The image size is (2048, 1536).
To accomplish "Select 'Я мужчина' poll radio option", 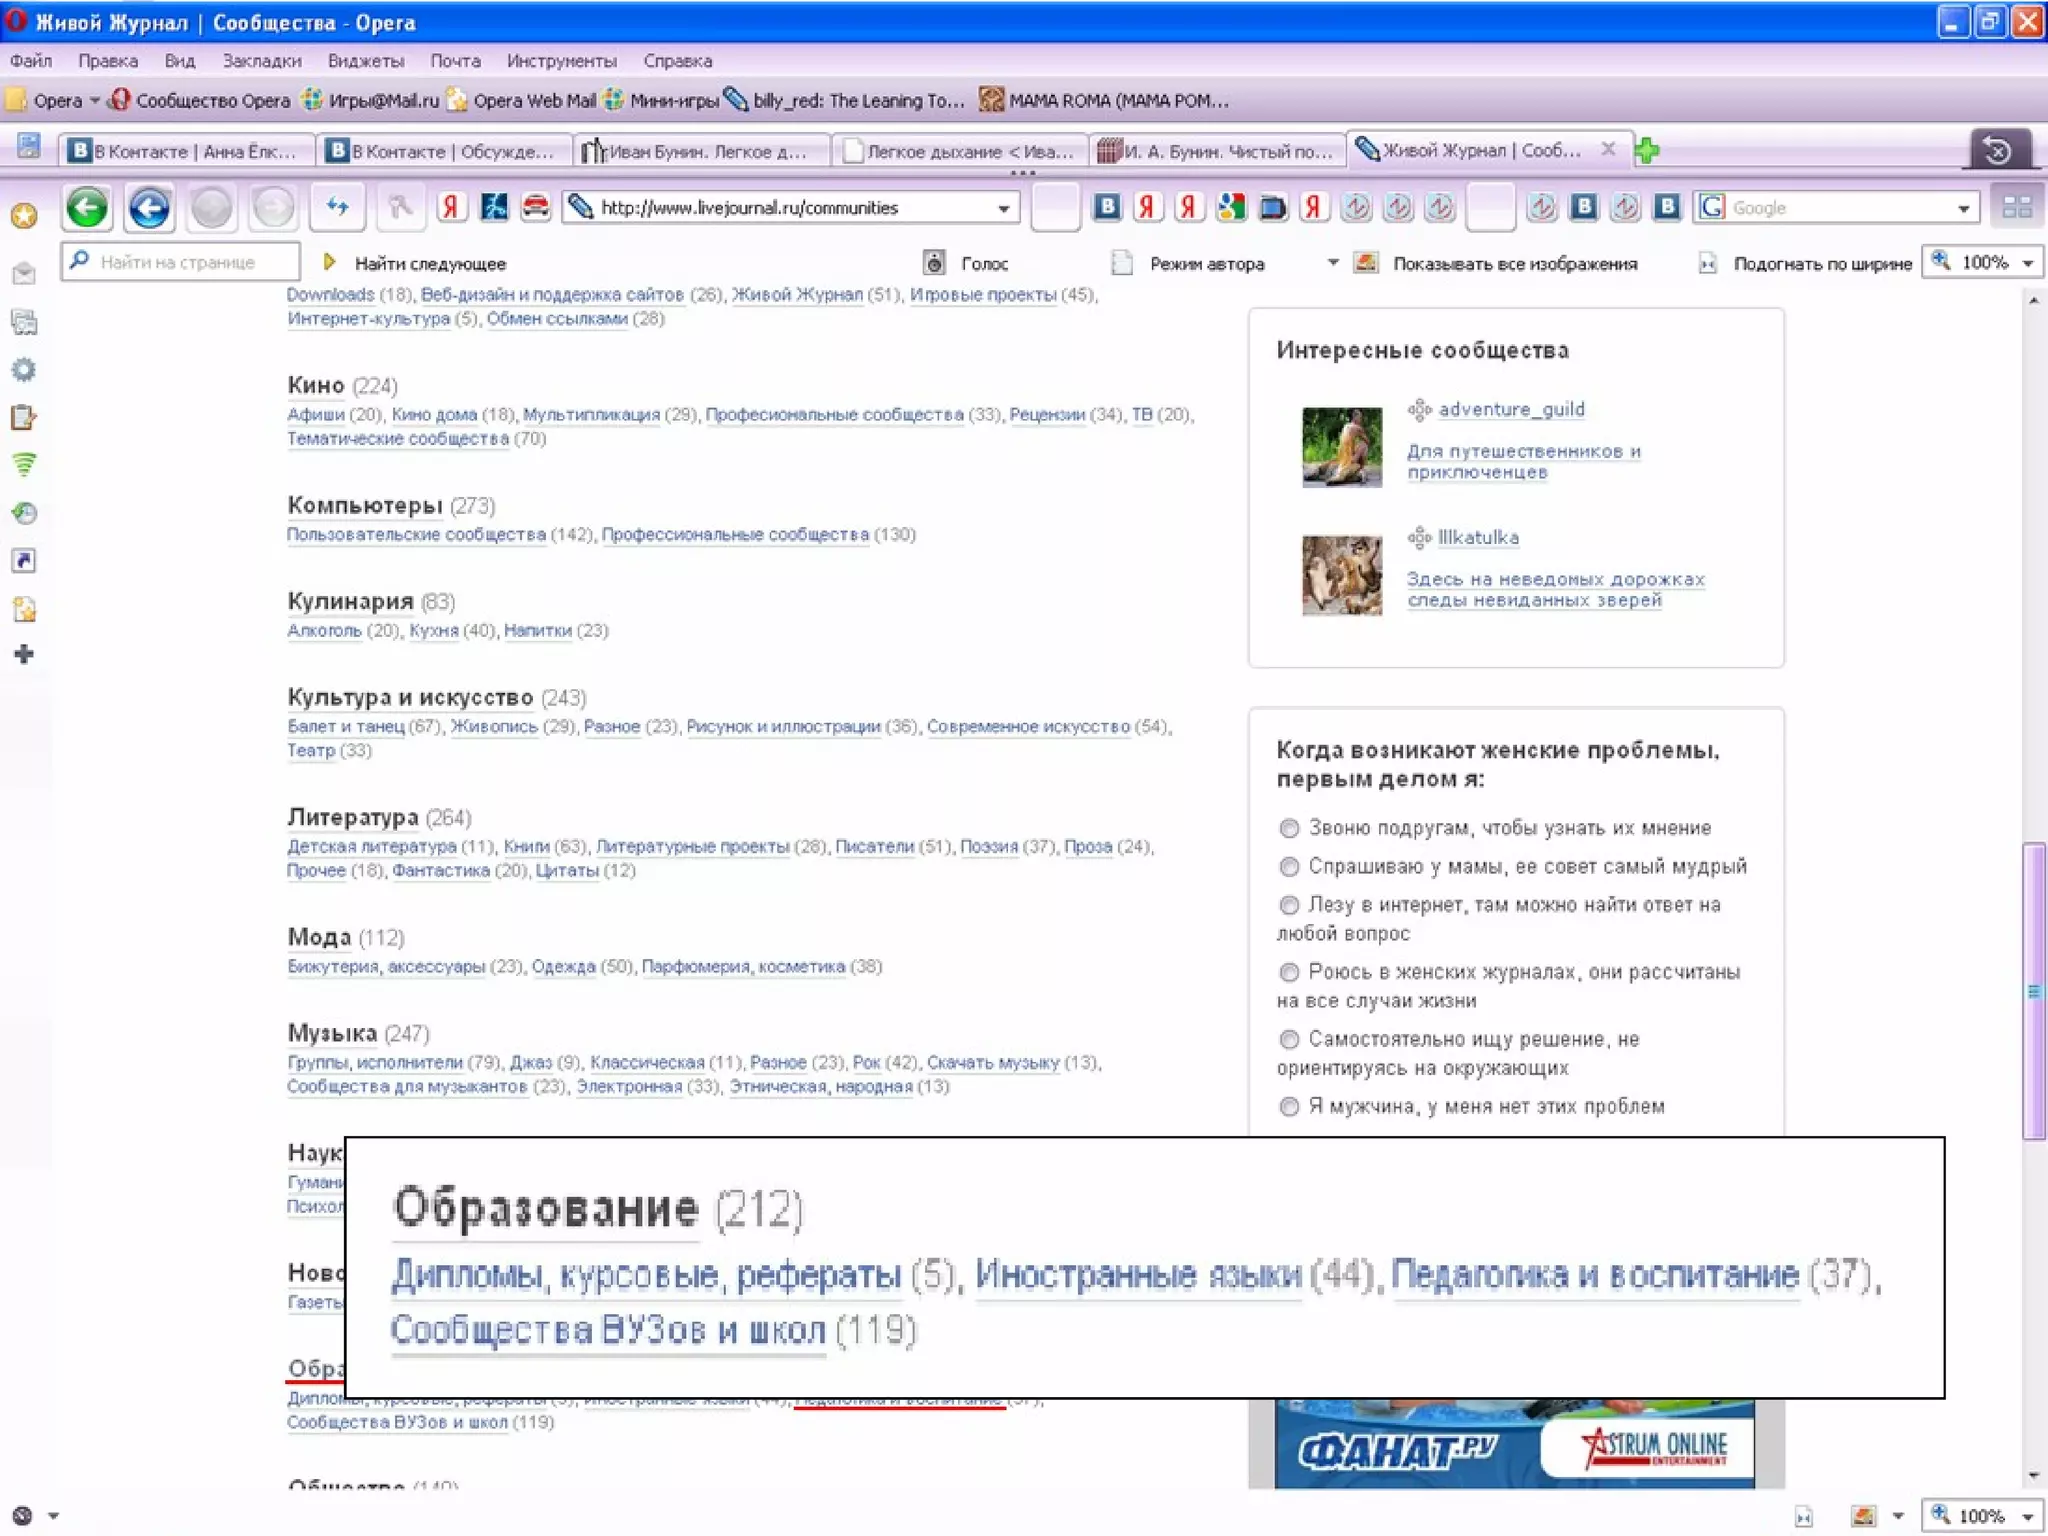I will tap(1289, 1106).
